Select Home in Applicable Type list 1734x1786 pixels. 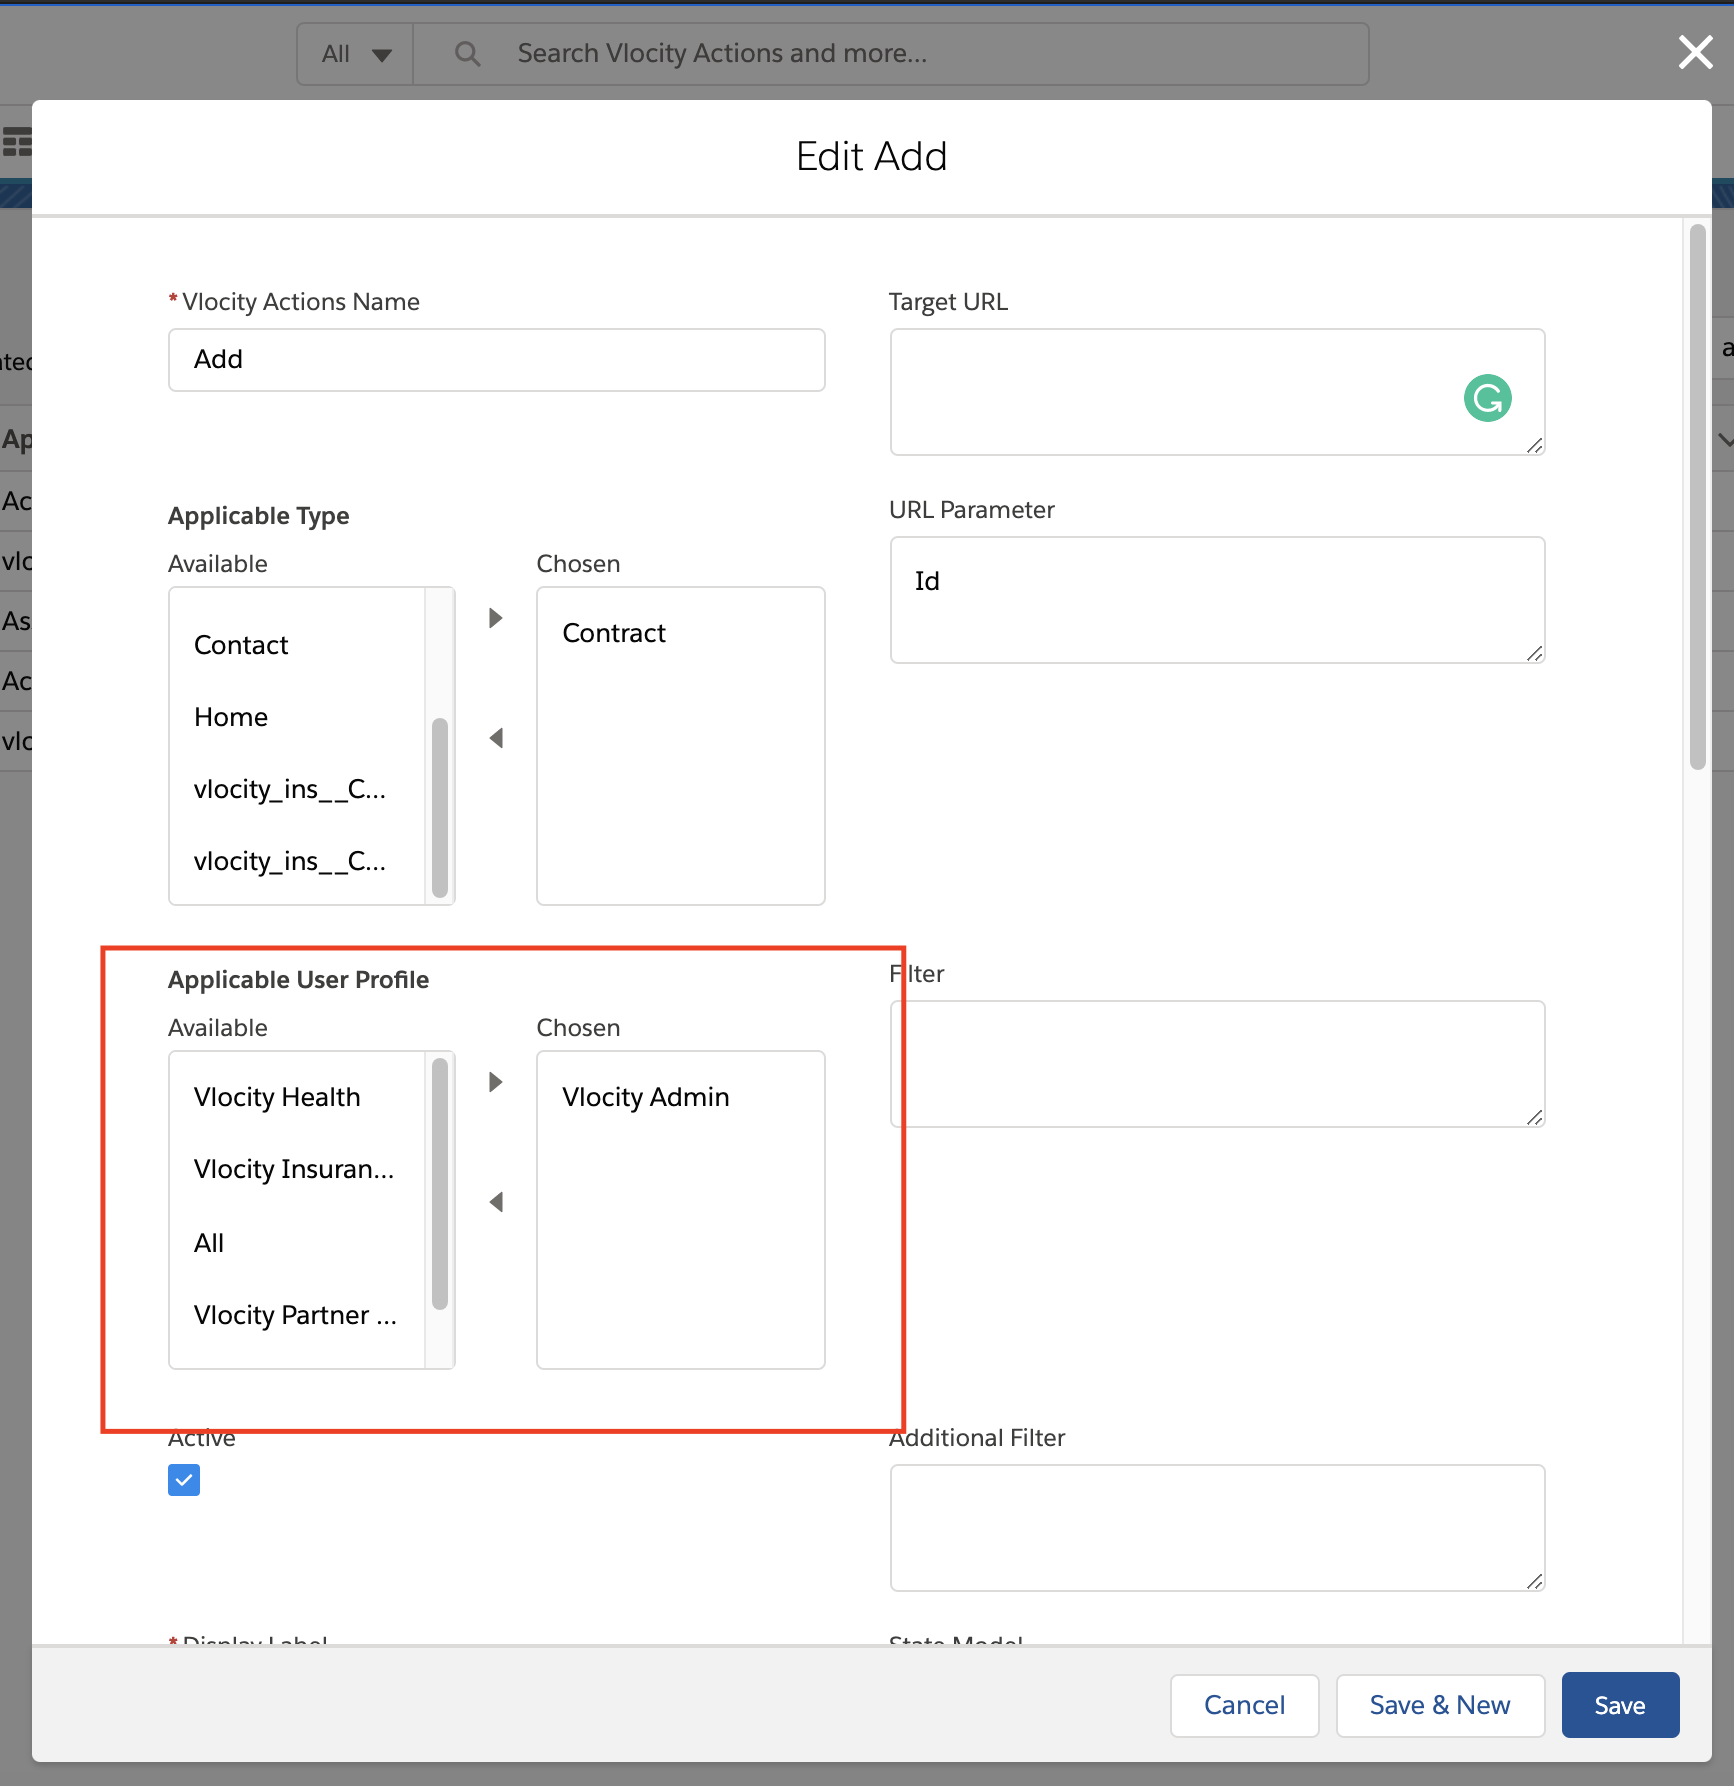[298, 717]
